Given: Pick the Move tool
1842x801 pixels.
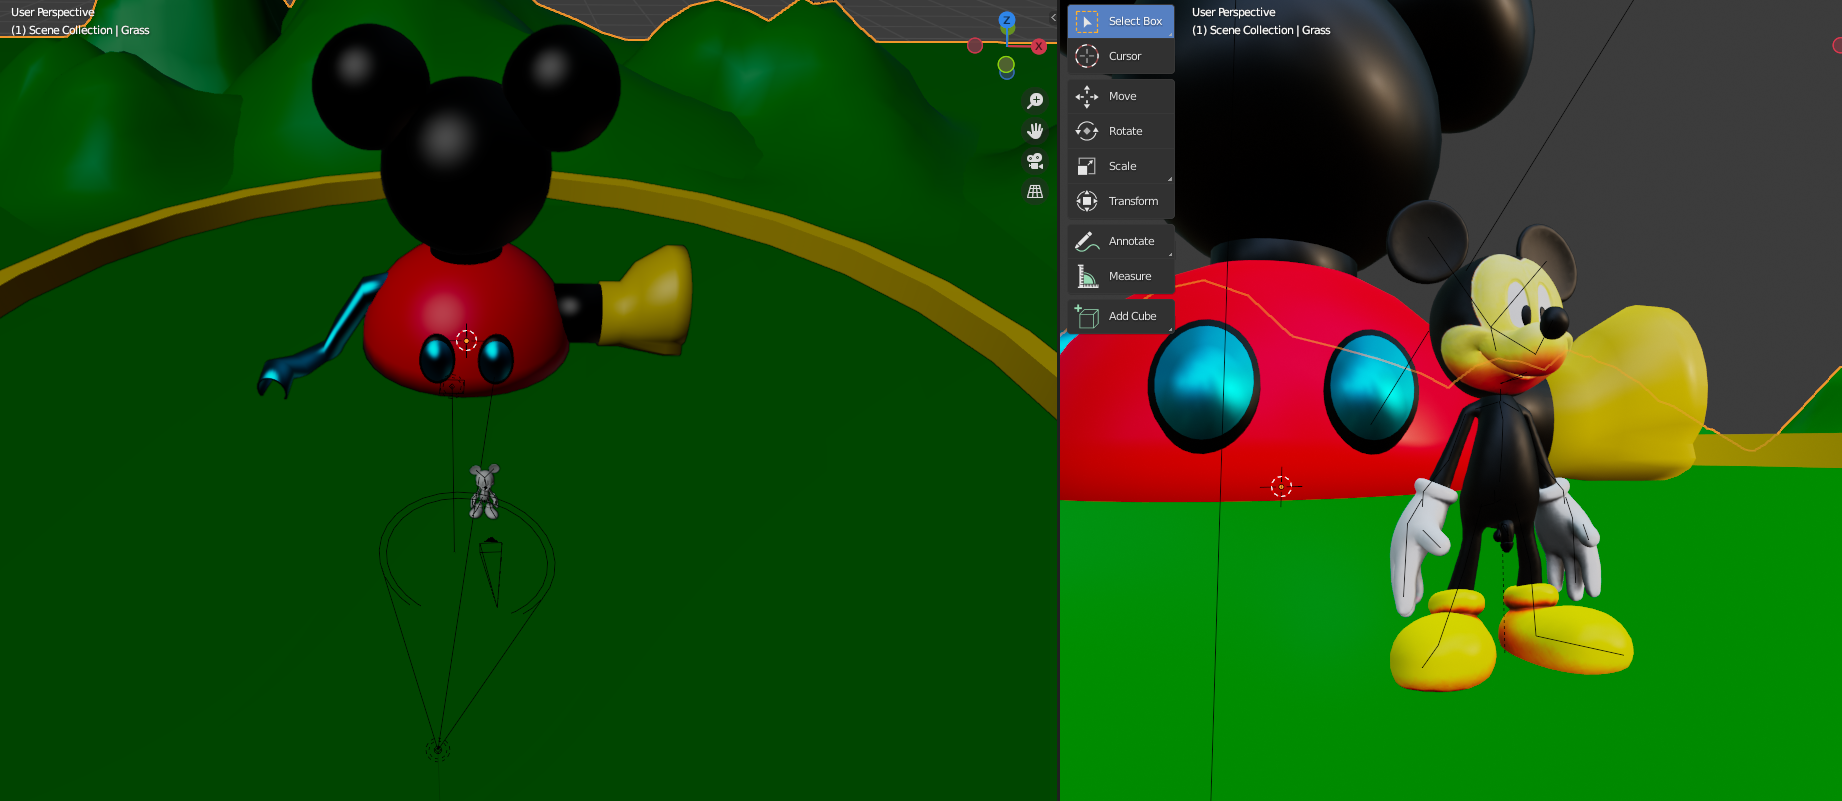Looking at the screenshot, I should 1120,96.
